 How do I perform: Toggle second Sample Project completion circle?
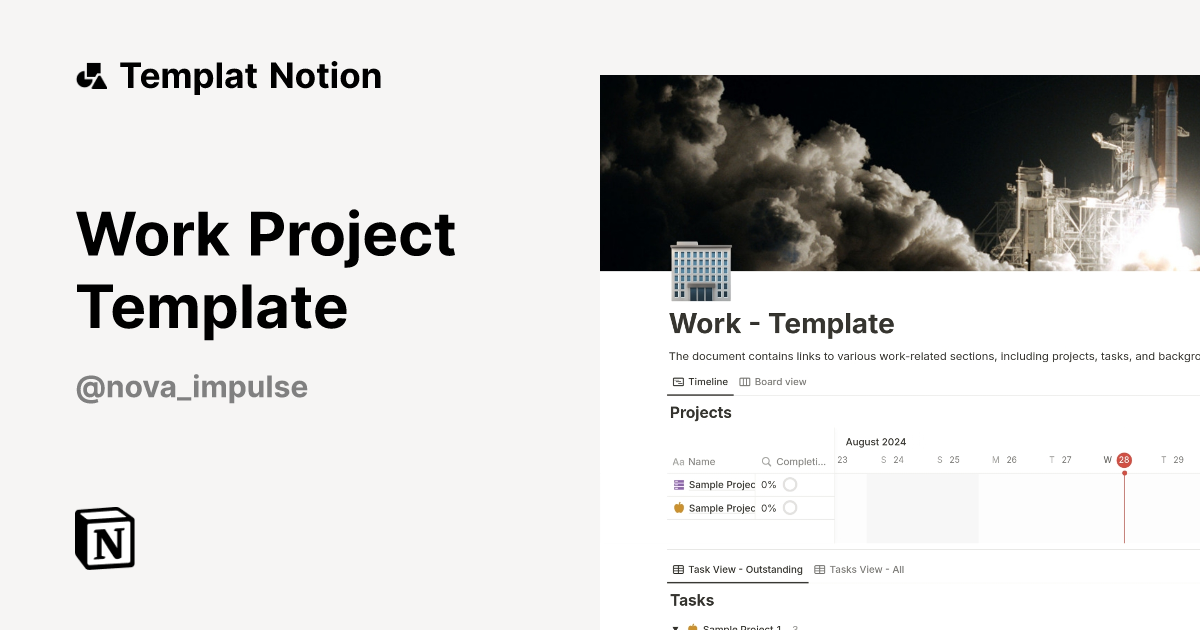791,508
